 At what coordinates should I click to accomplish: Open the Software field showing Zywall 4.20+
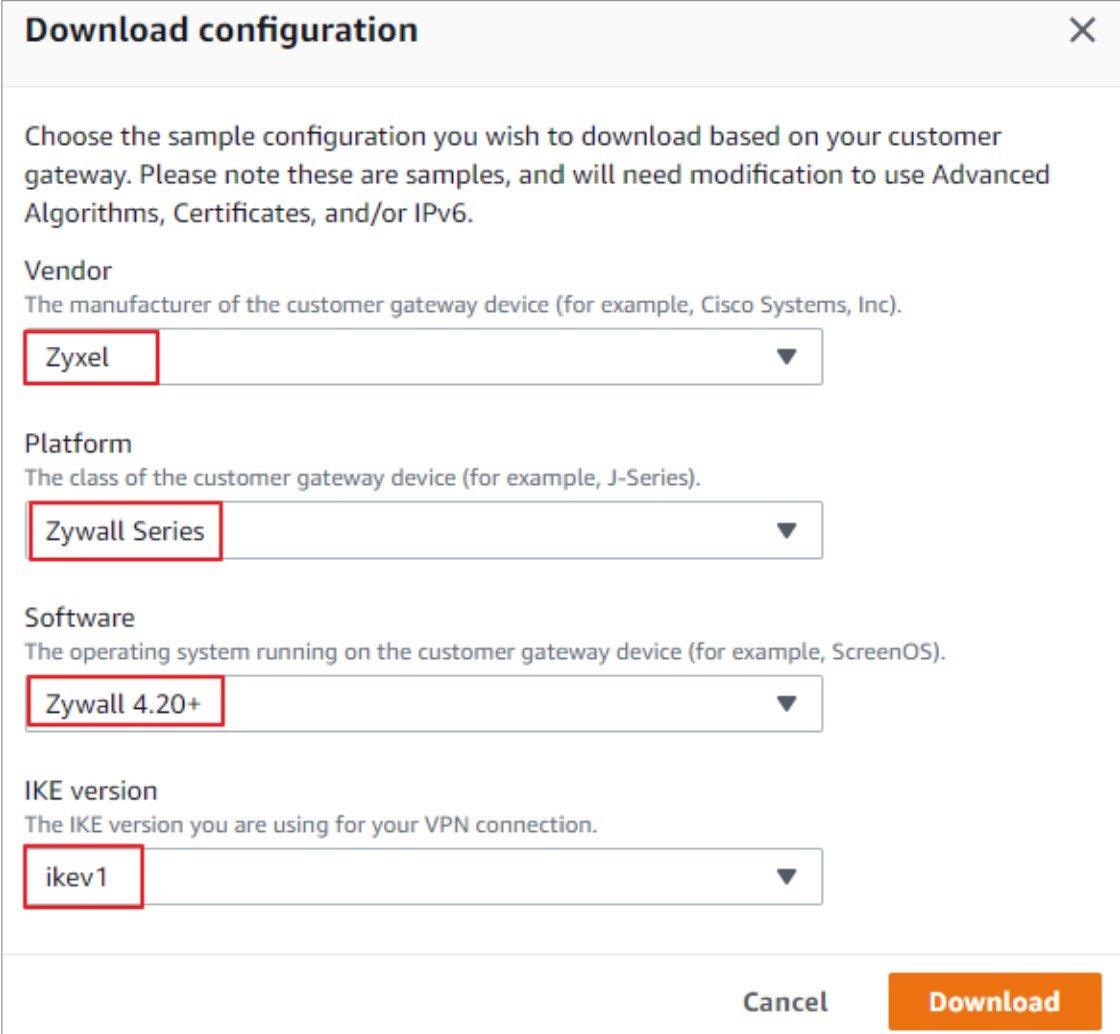(424, 704)
